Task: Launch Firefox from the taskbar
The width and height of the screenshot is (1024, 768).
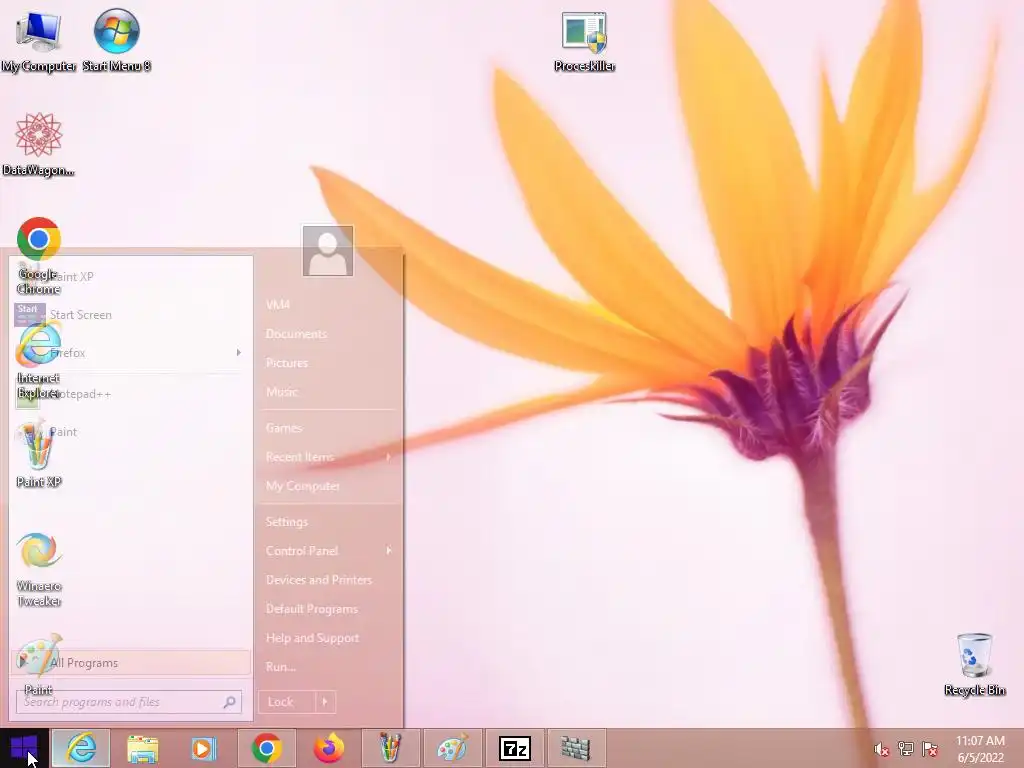Action: pyautogui.click(x=328, y=748)
